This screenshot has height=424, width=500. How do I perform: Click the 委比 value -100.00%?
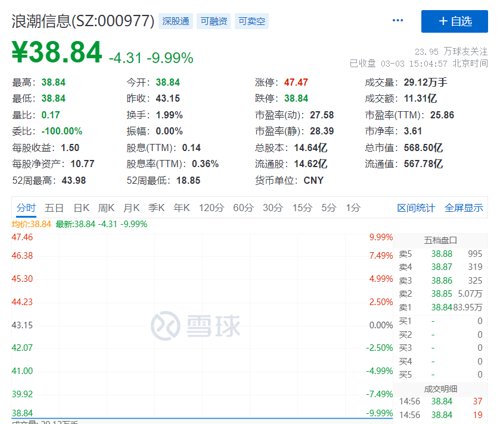[x=62, y=131]
